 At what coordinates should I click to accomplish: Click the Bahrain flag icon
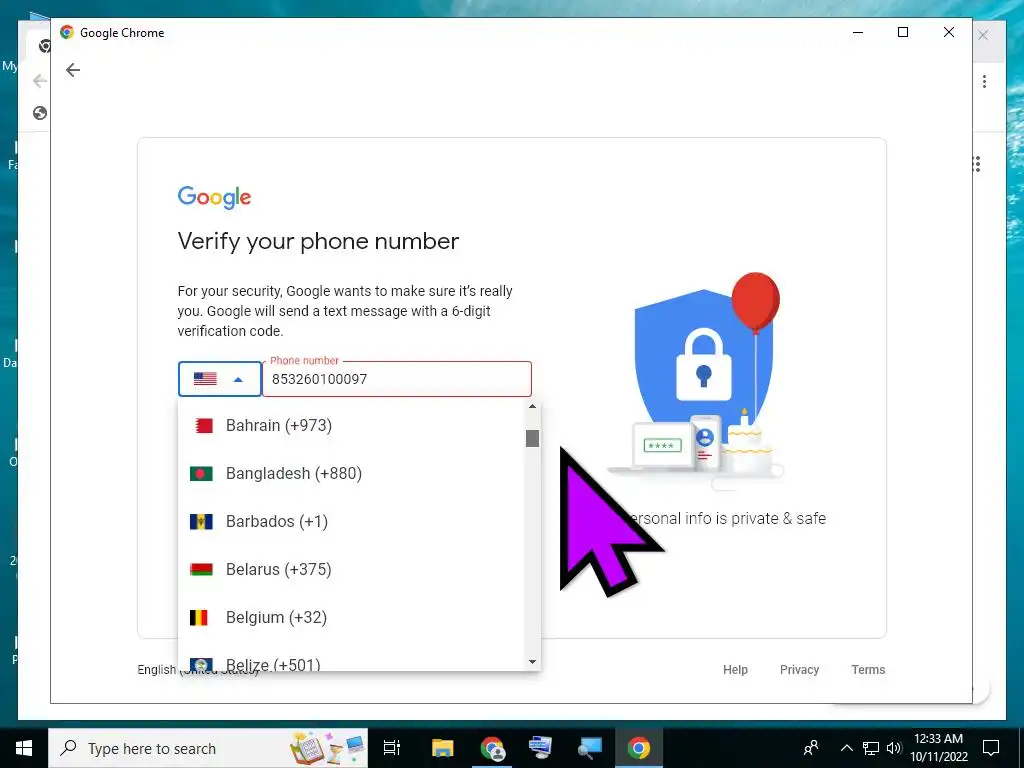point(204,426)
